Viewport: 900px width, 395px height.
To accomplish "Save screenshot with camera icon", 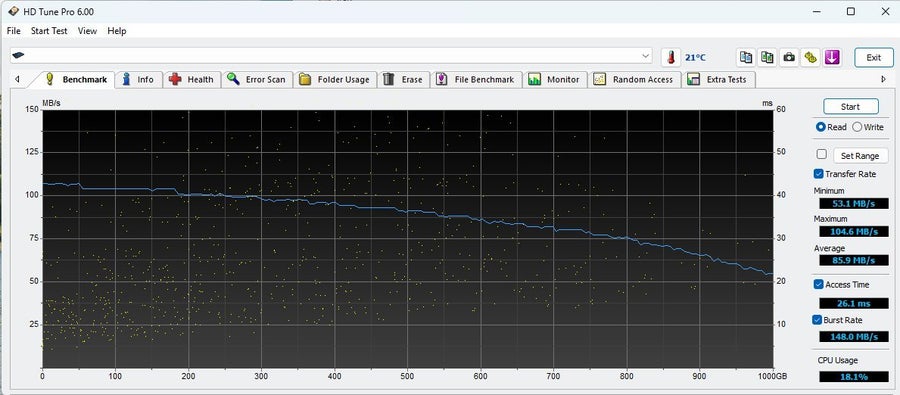I will (789, 57).
